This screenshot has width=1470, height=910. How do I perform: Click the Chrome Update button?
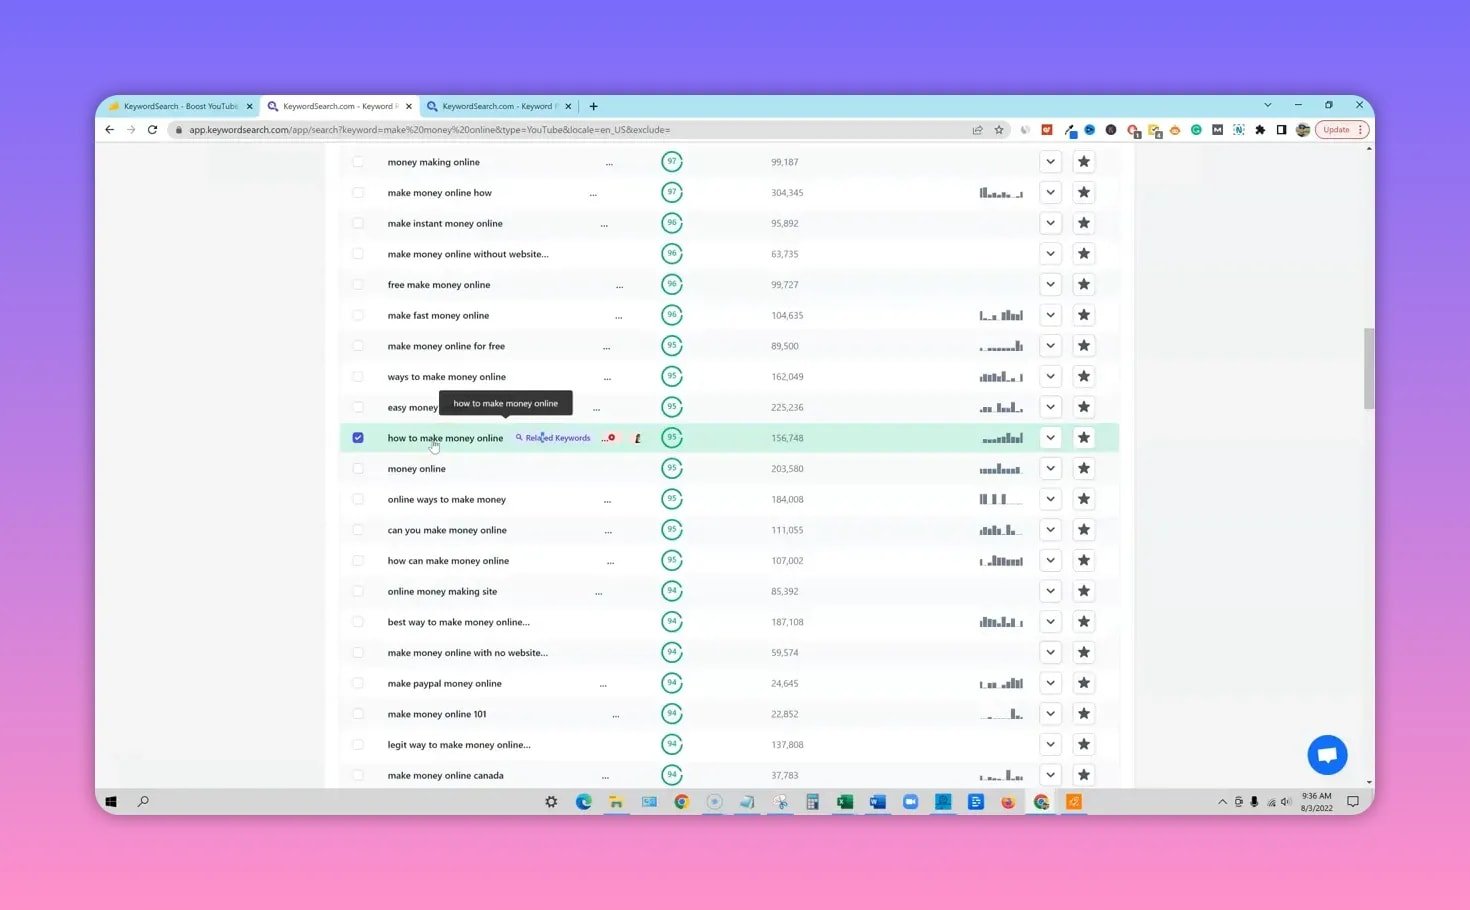point(1335,129)
